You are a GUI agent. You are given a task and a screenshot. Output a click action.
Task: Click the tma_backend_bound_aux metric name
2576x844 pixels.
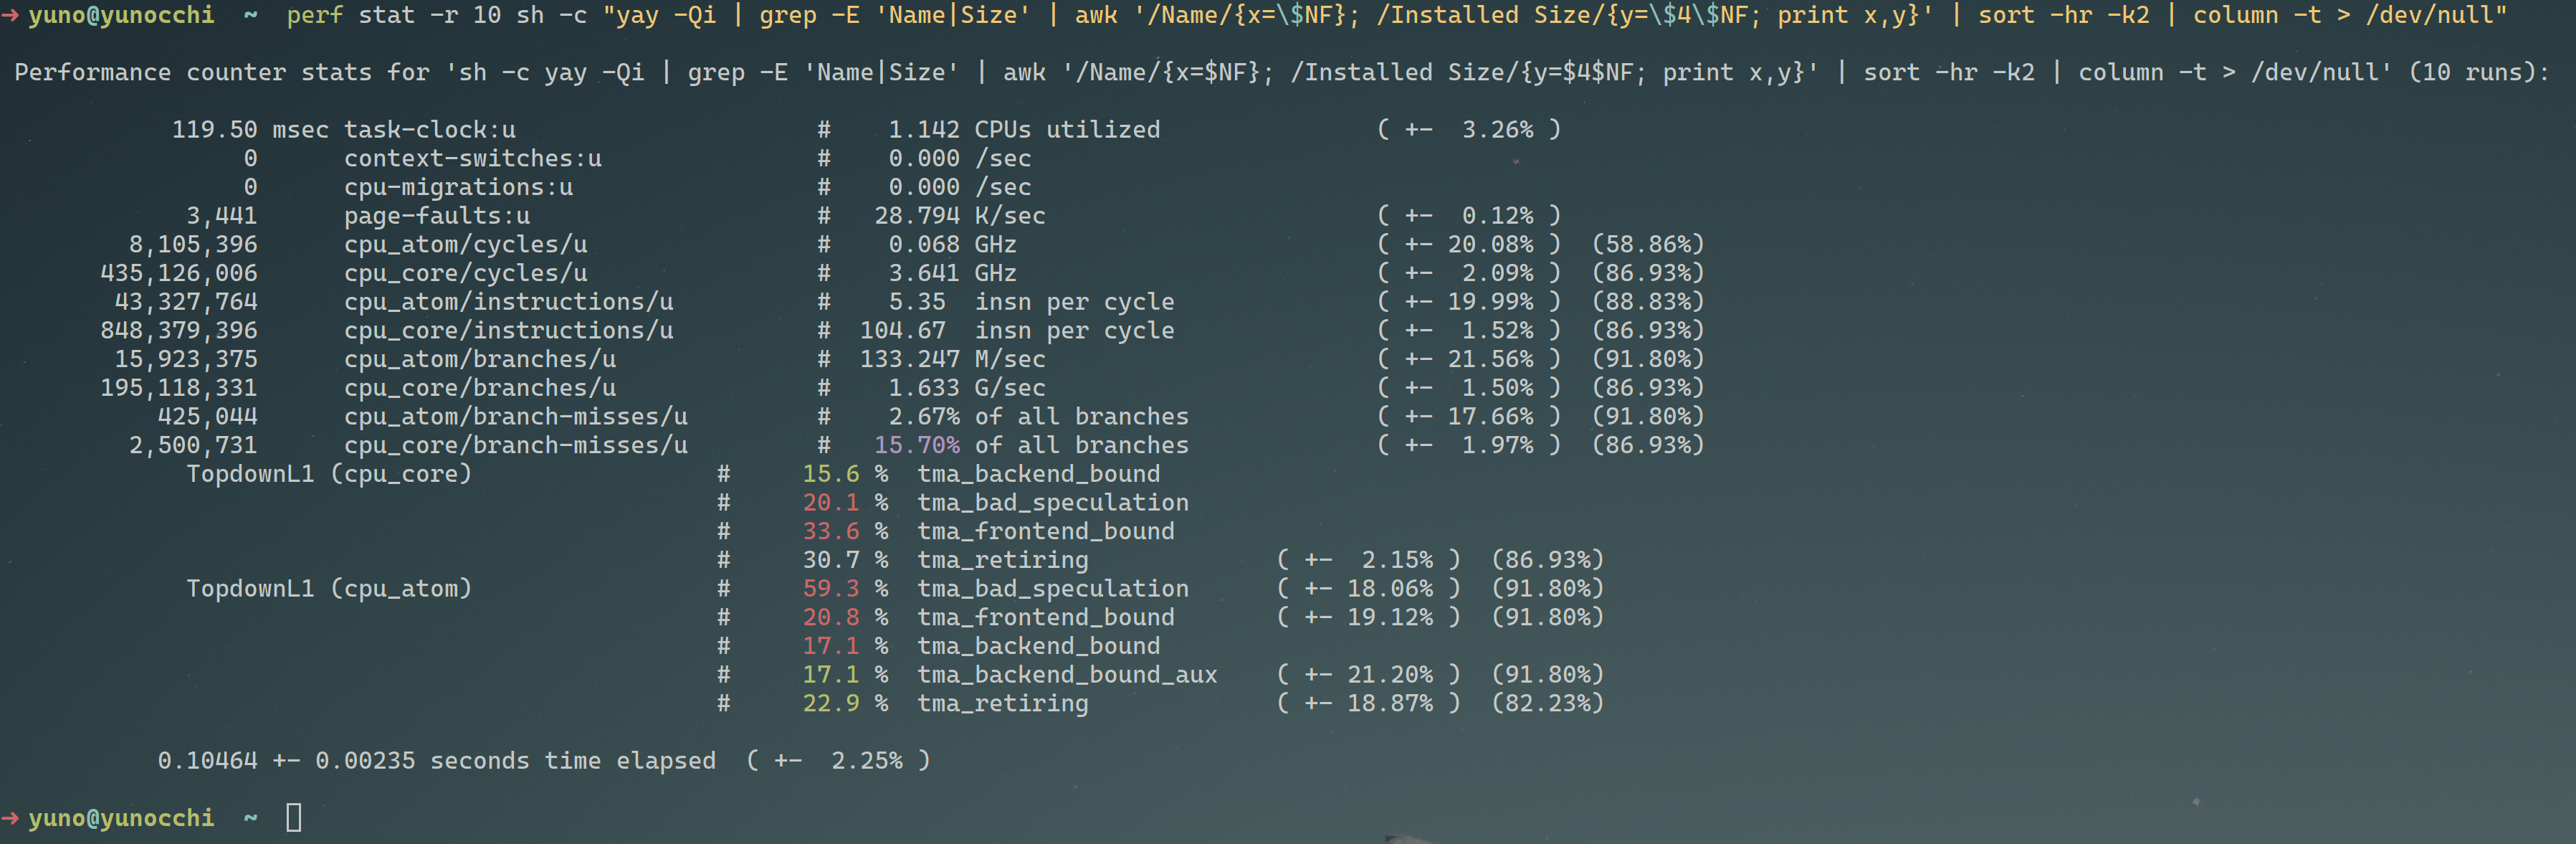point(1067,675)
